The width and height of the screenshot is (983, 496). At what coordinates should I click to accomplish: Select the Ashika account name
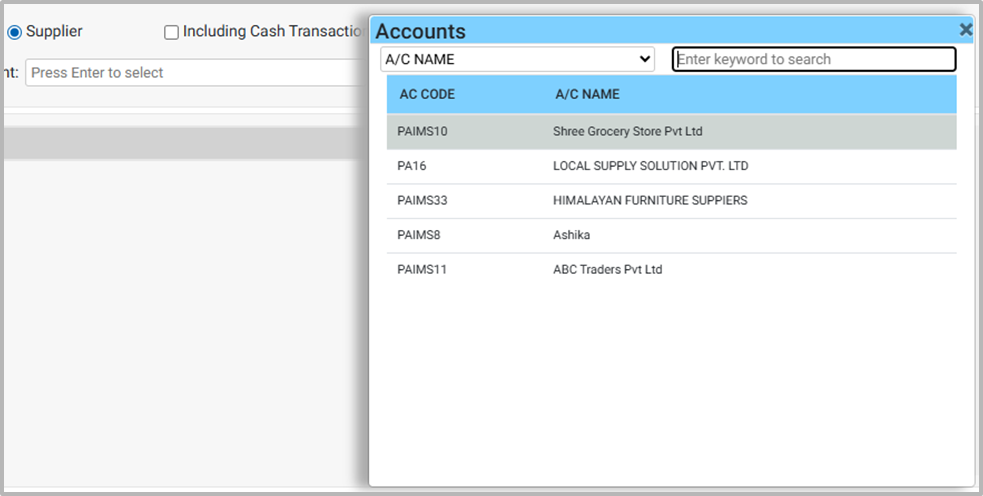(x=572, y=235)
